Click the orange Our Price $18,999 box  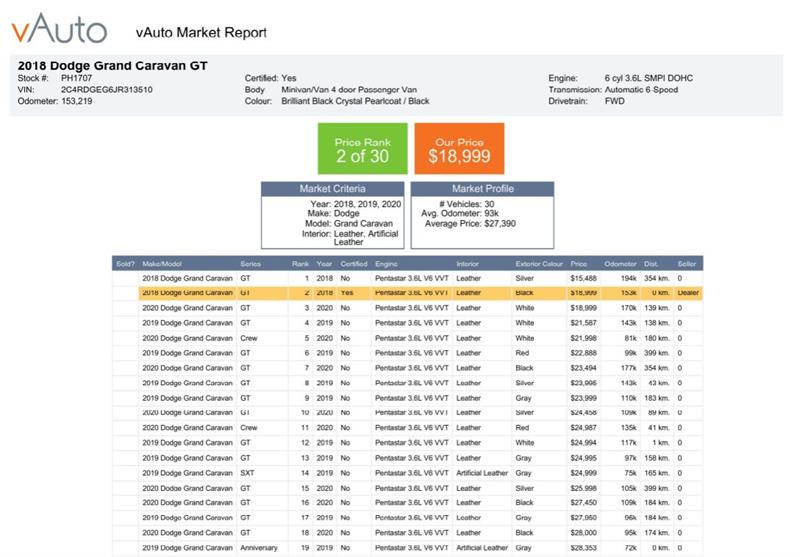(x=459, y=148)
